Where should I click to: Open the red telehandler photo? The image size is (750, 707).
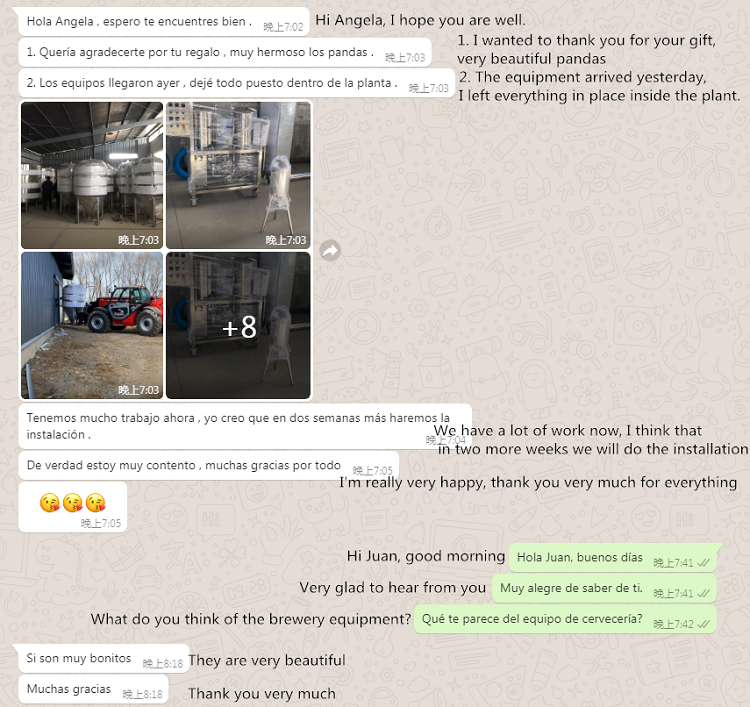pos(92,325)
